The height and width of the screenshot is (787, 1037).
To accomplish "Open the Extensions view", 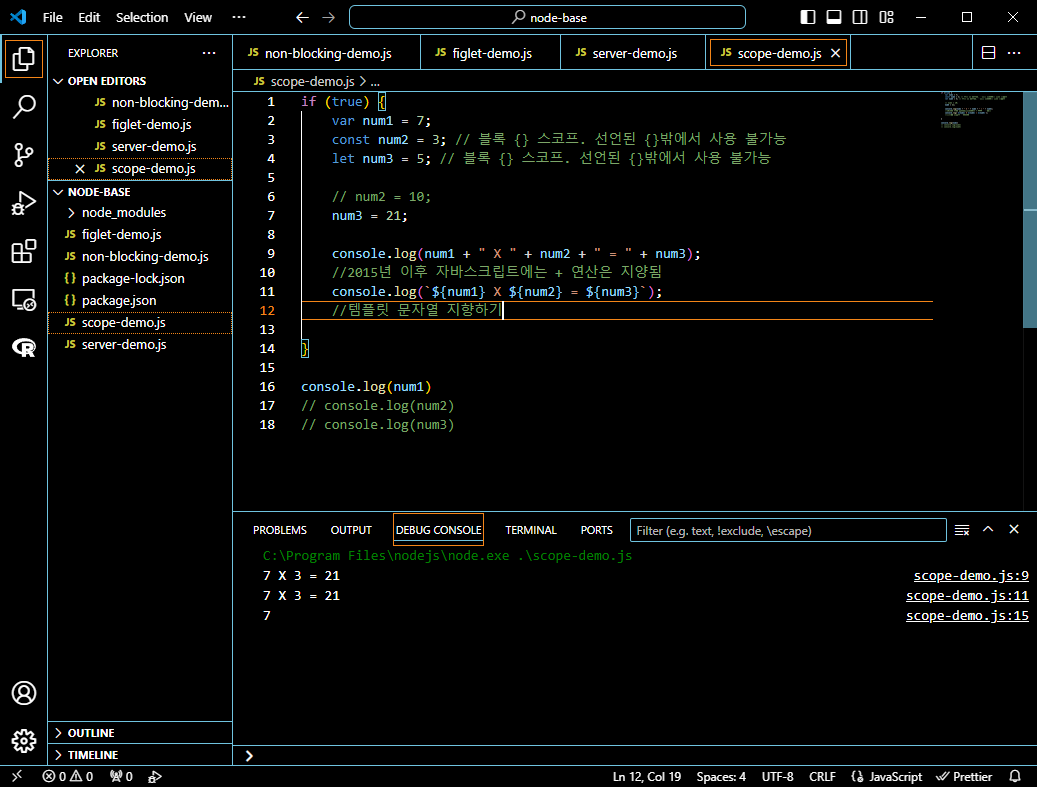I will pos(24,251).
